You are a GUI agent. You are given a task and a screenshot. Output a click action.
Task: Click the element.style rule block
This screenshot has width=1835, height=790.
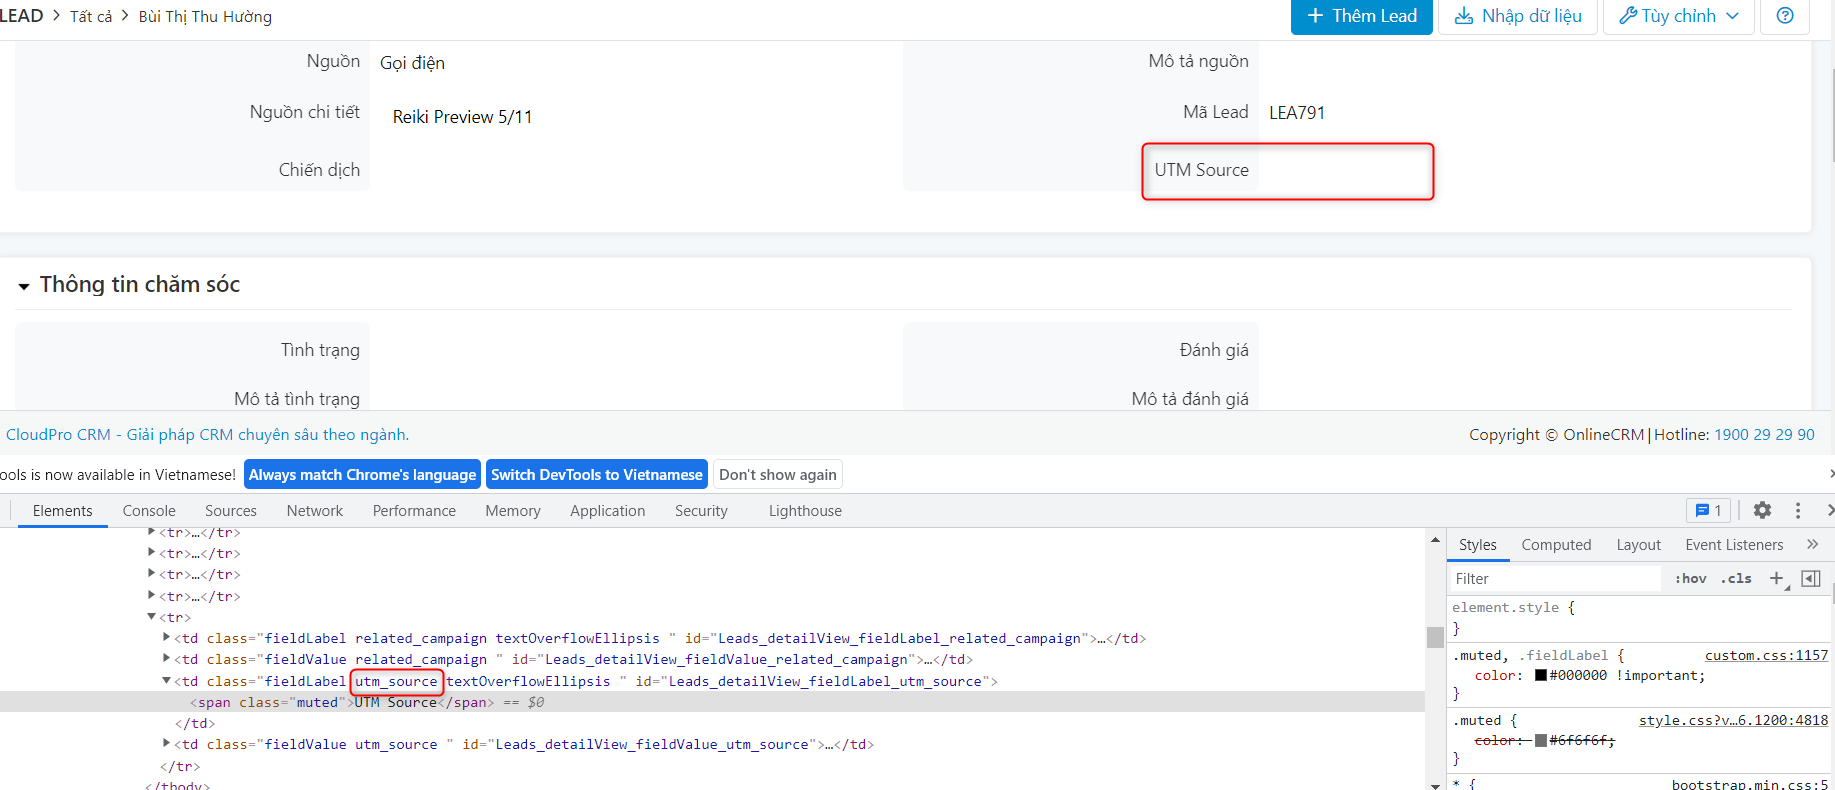pos(1640,618)
